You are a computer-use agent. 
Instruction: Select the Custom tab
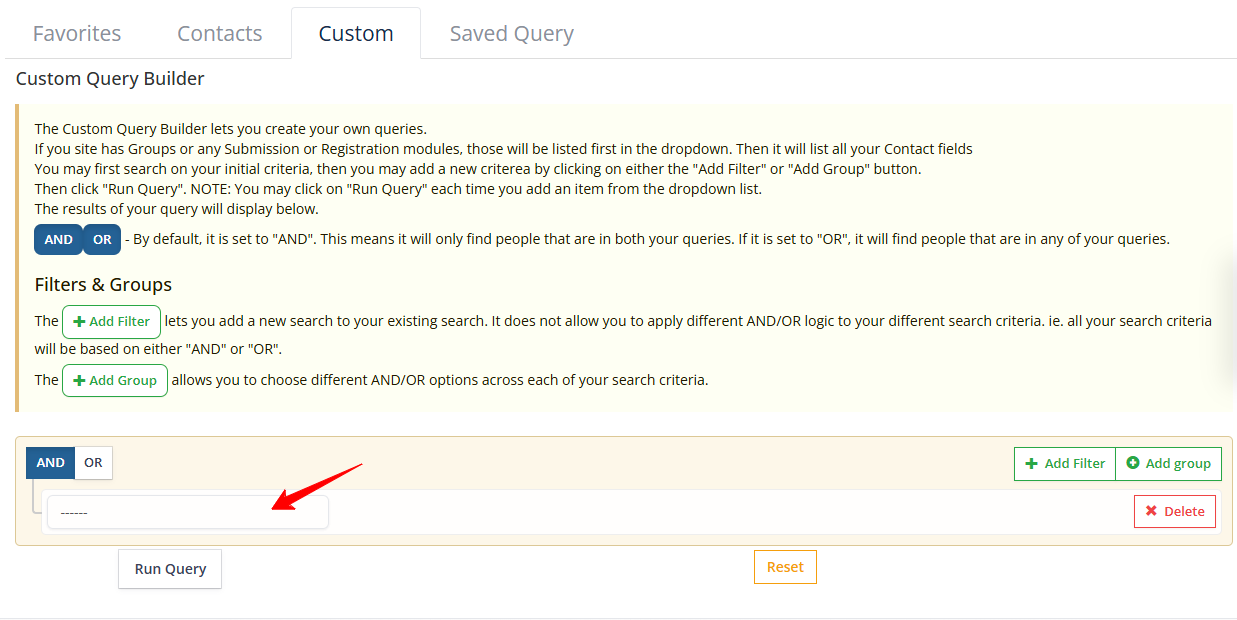pyautogui.click(x=355, y=34)
